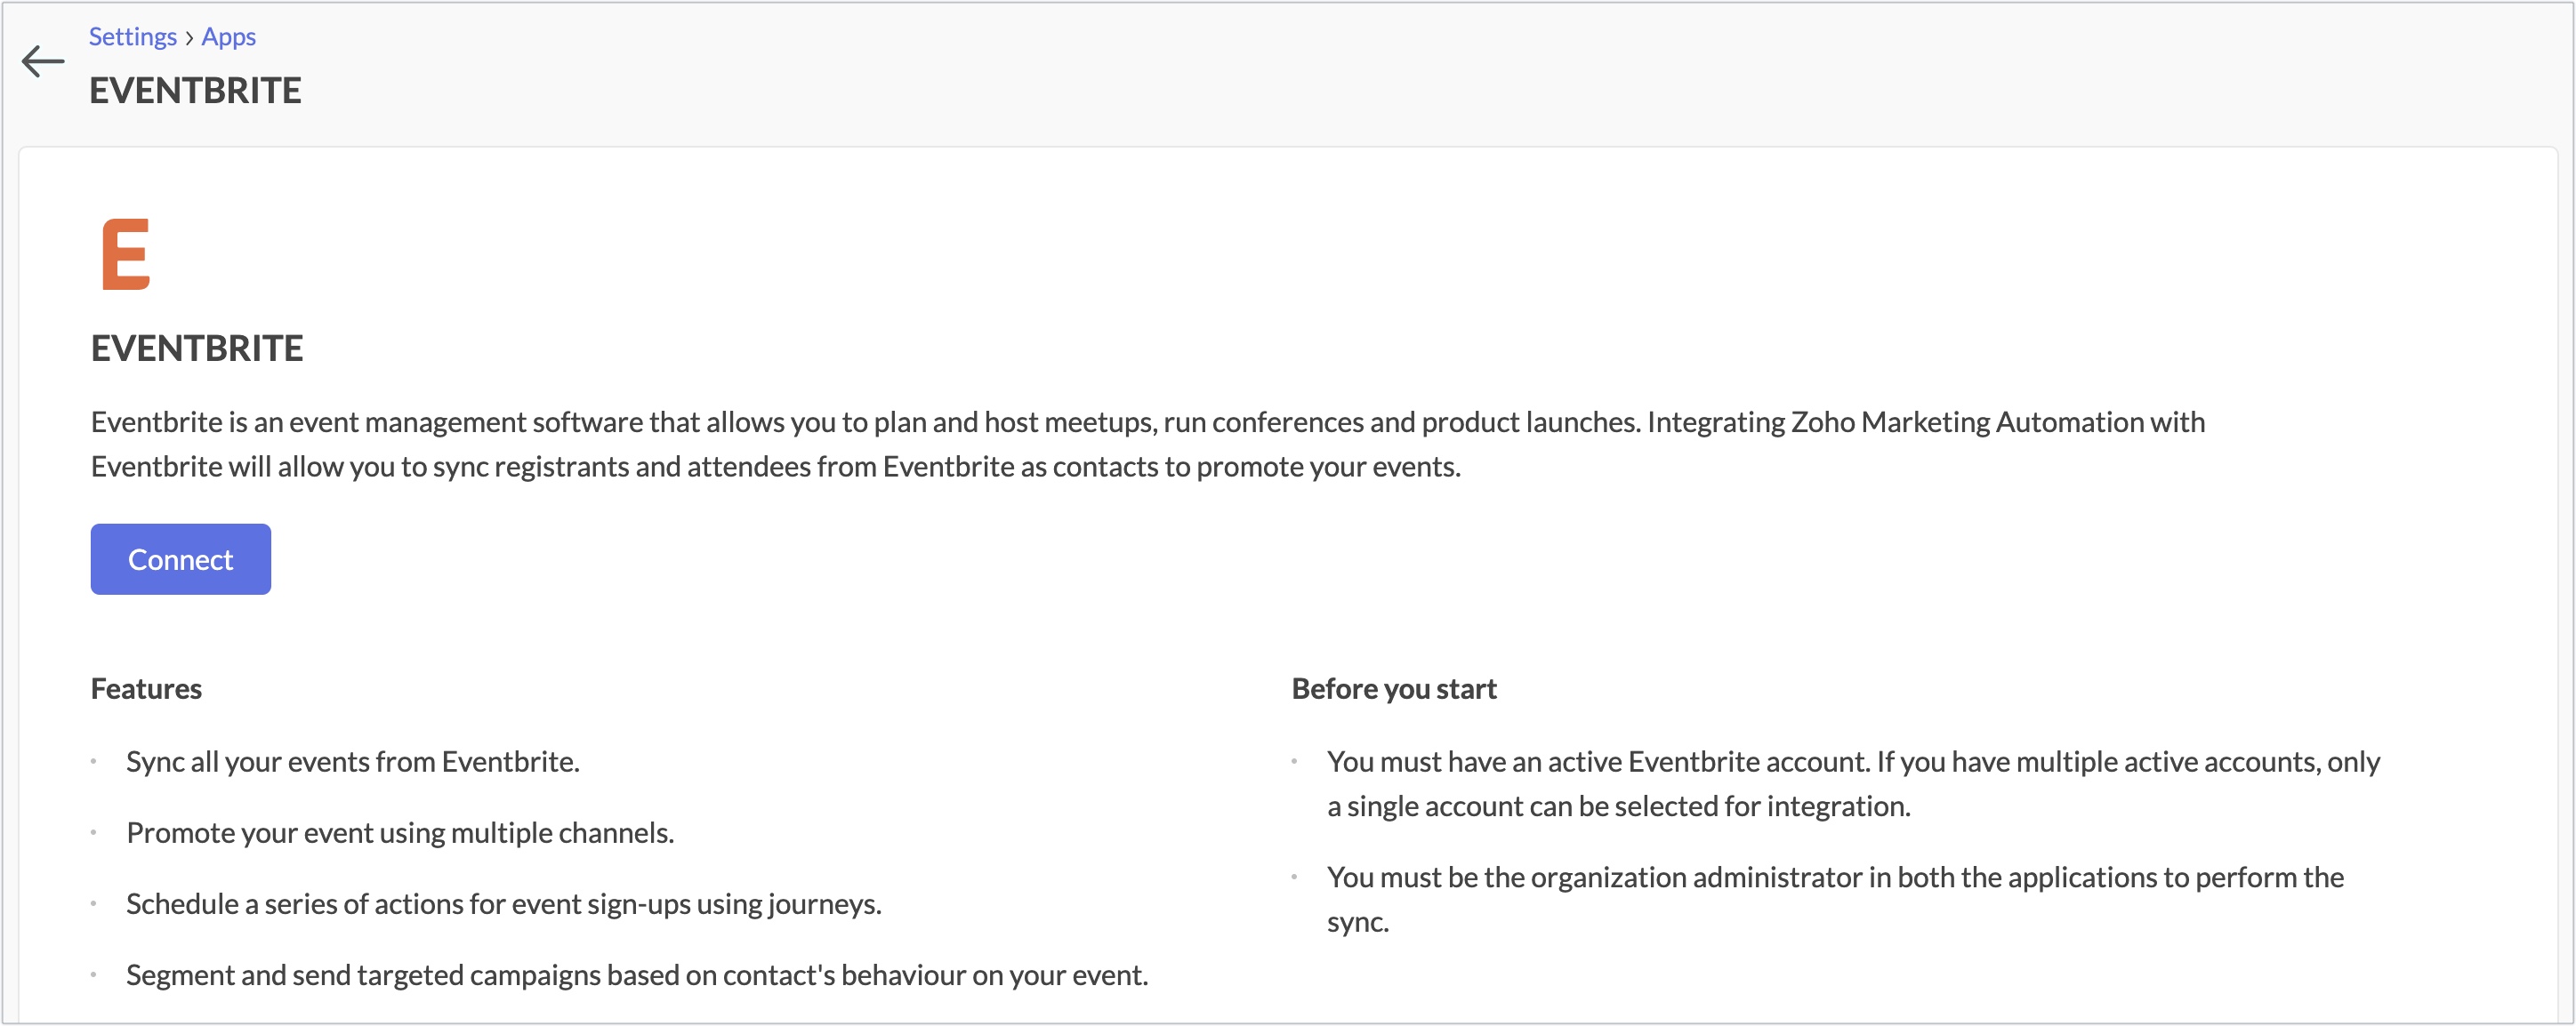Navigate to the Apps breadcrumb link
Viewport: 2576px width, 1026px height.
click(x=228, y=37)
